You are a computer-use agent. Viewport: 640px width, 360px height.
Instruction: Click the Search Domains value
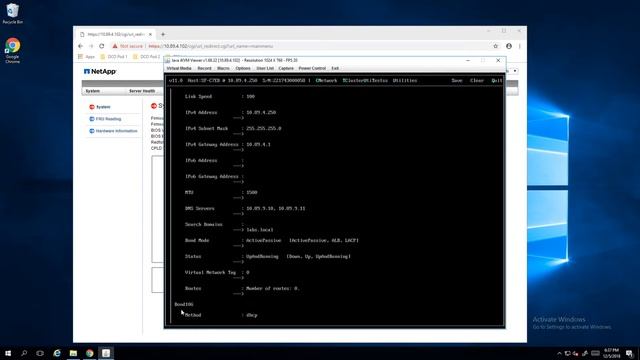click(260, 230)
